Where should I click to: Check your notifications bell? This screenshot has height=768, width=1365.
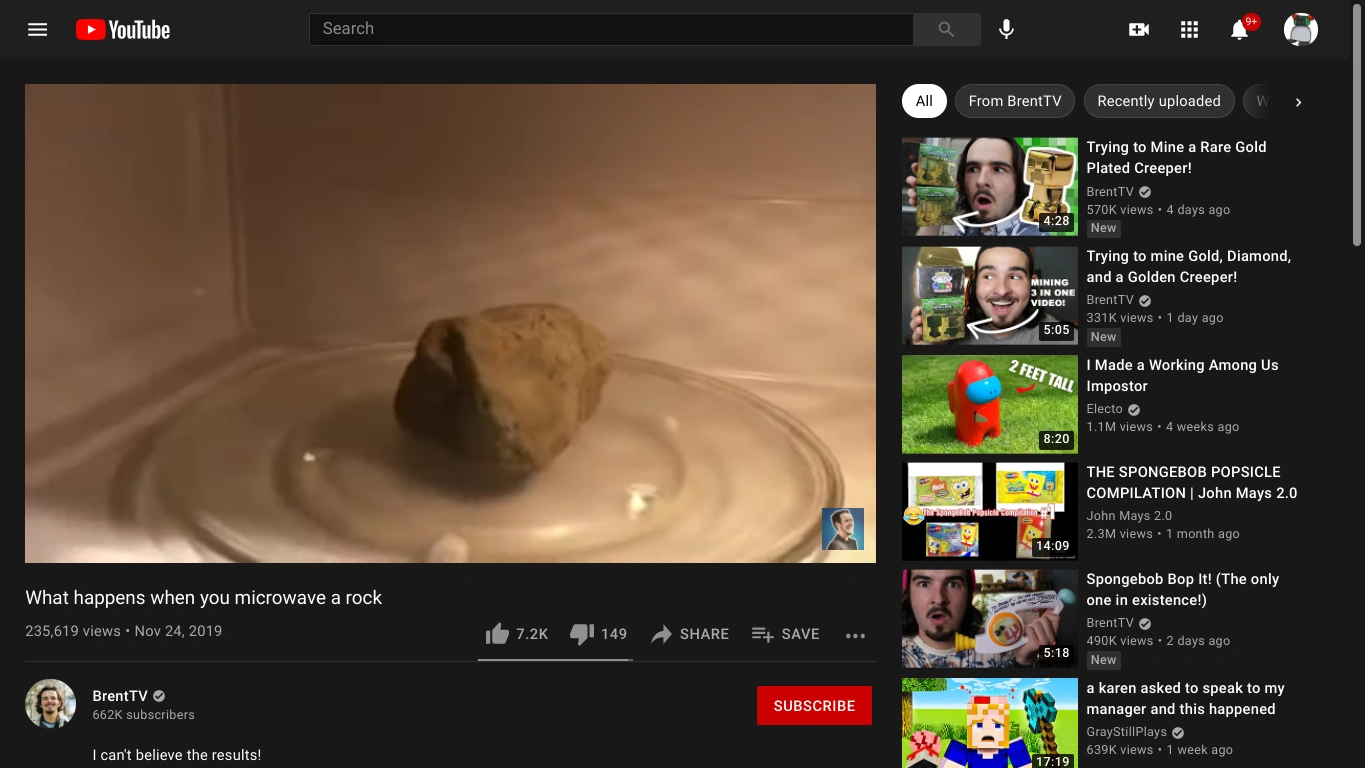pyautogui.click(x=1240, y=31)
